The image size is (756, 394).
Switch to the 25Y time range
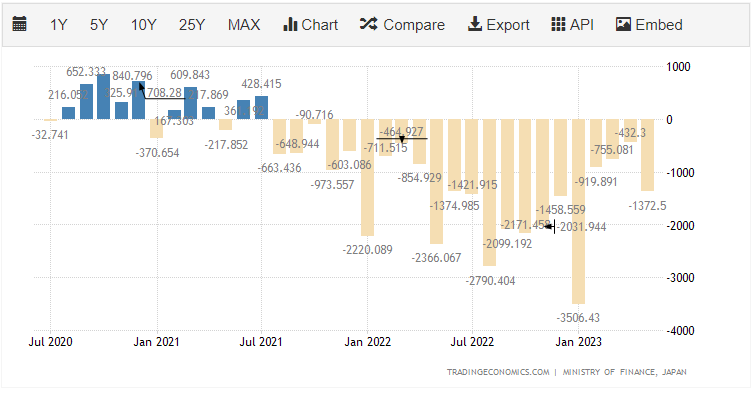(192, 25)
